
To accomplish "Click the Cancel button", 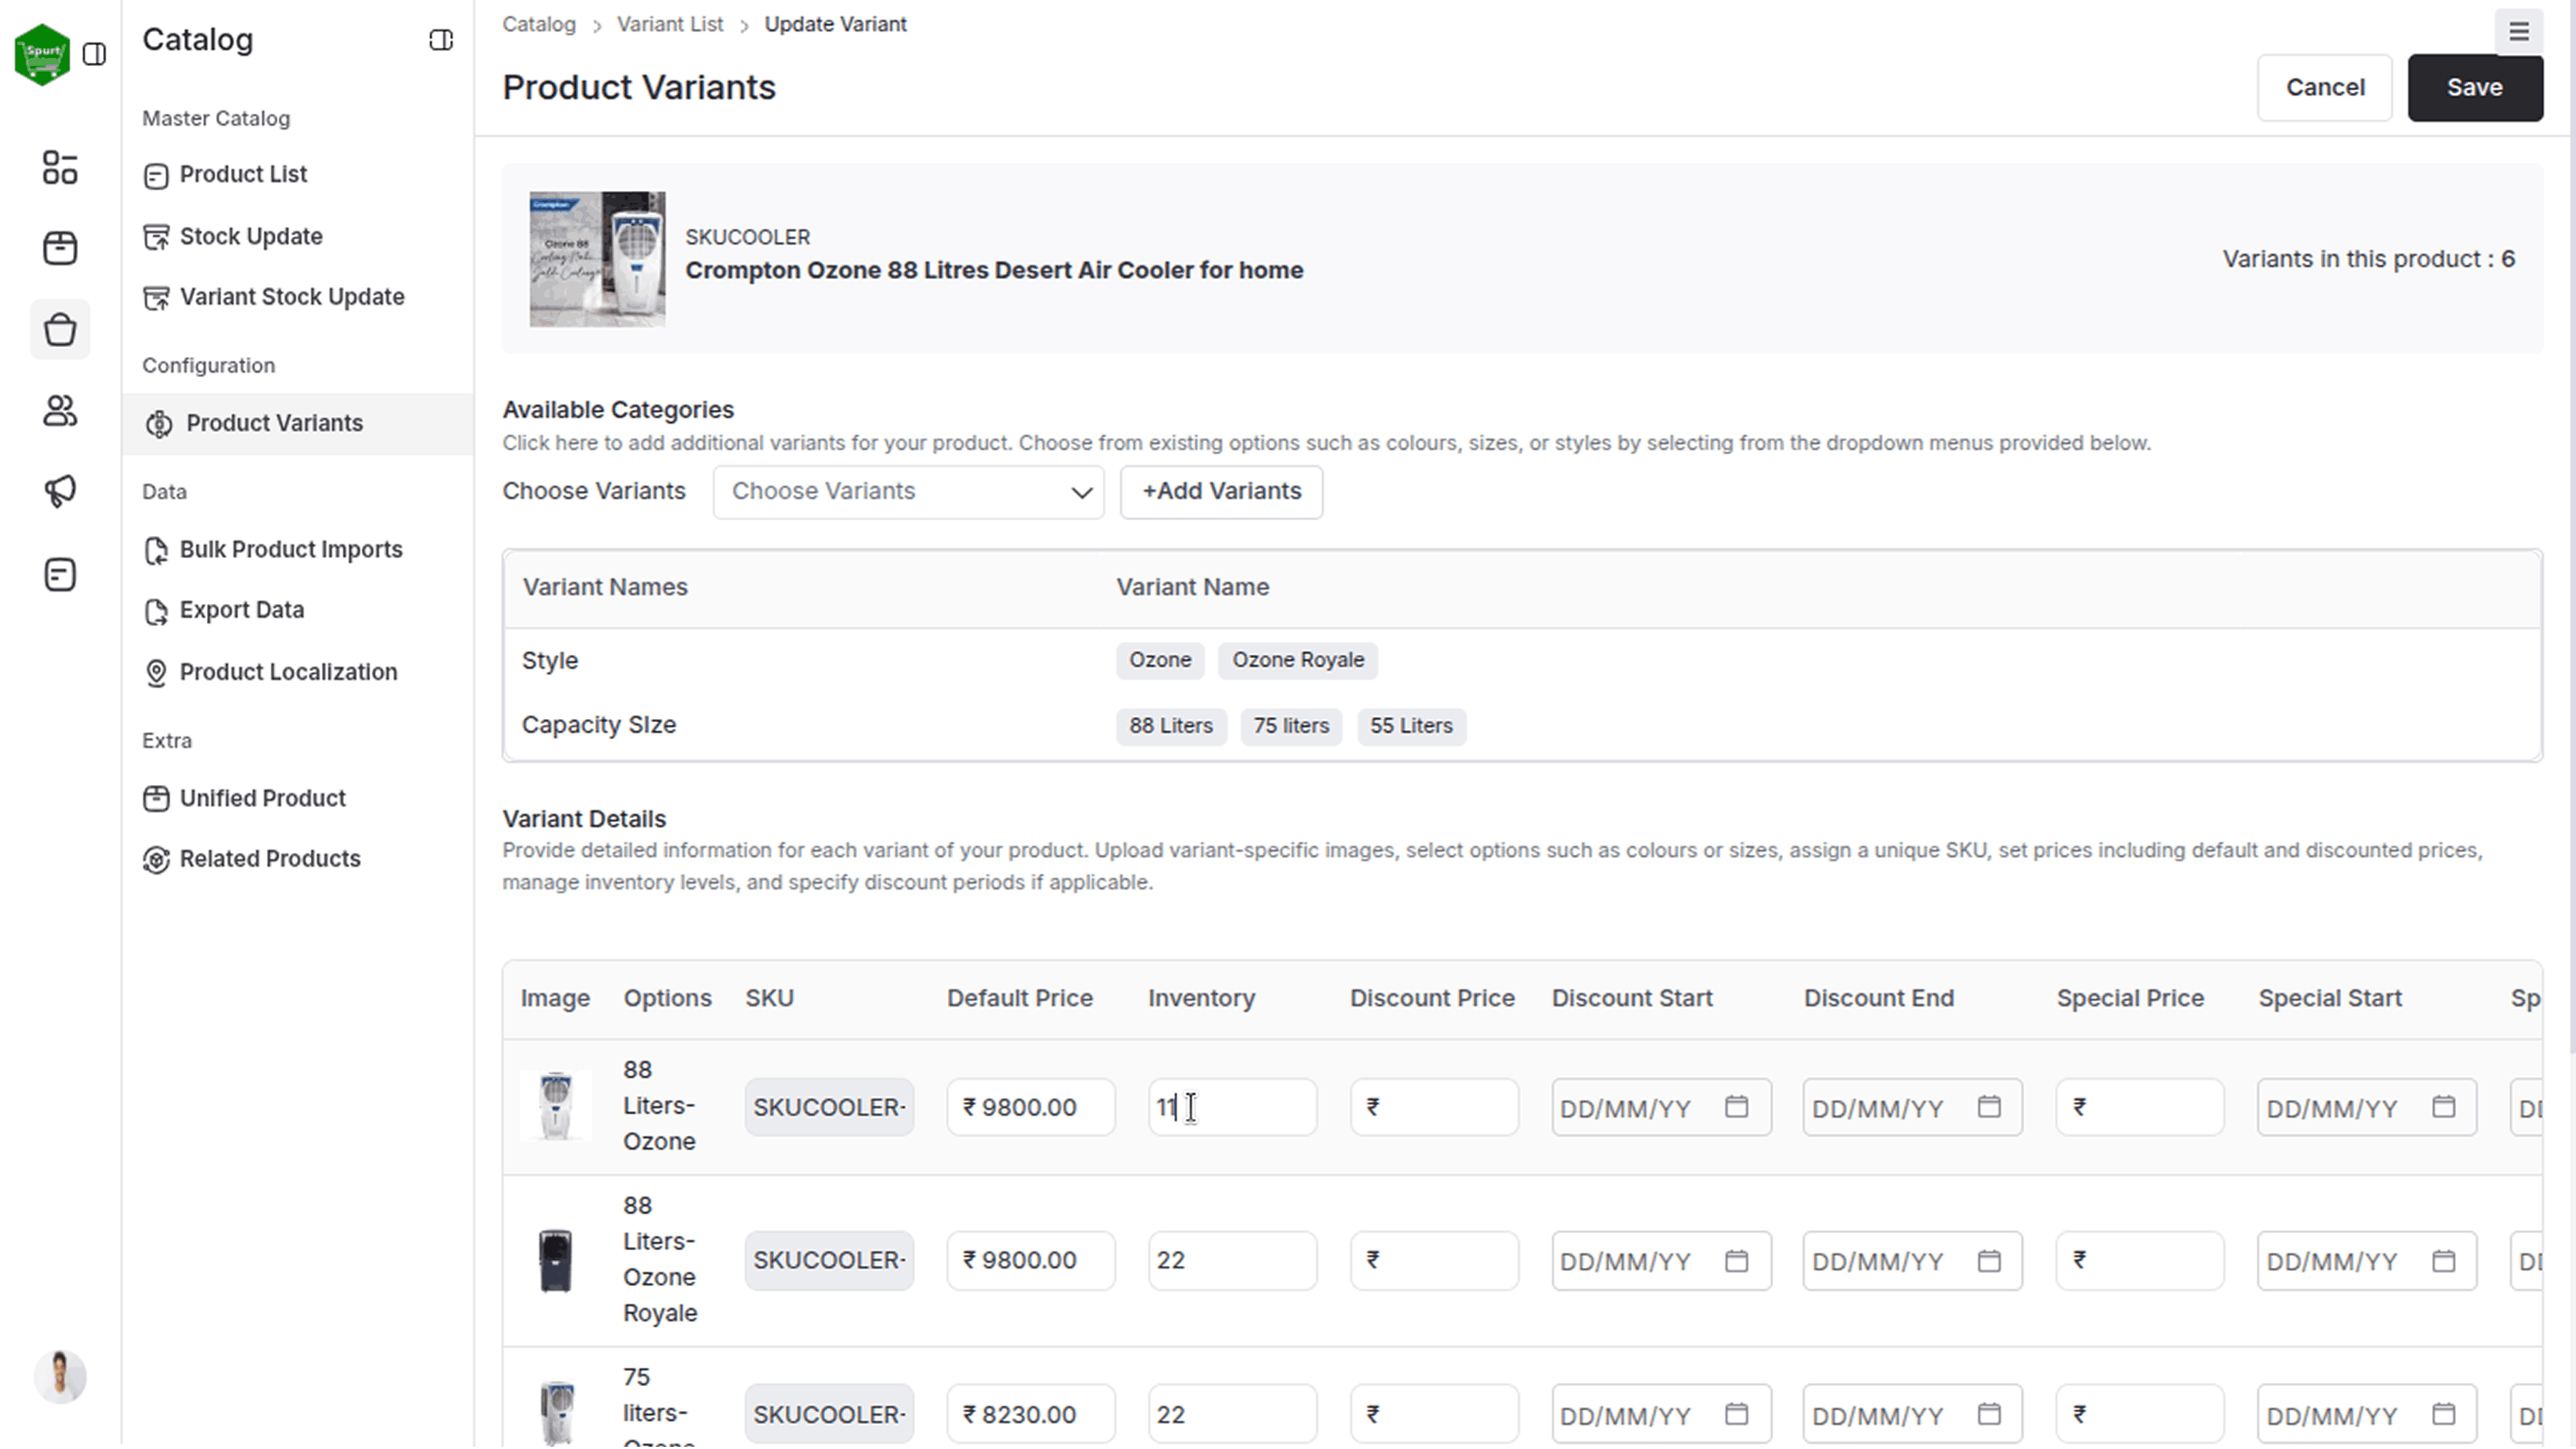I will [2324, 88].
